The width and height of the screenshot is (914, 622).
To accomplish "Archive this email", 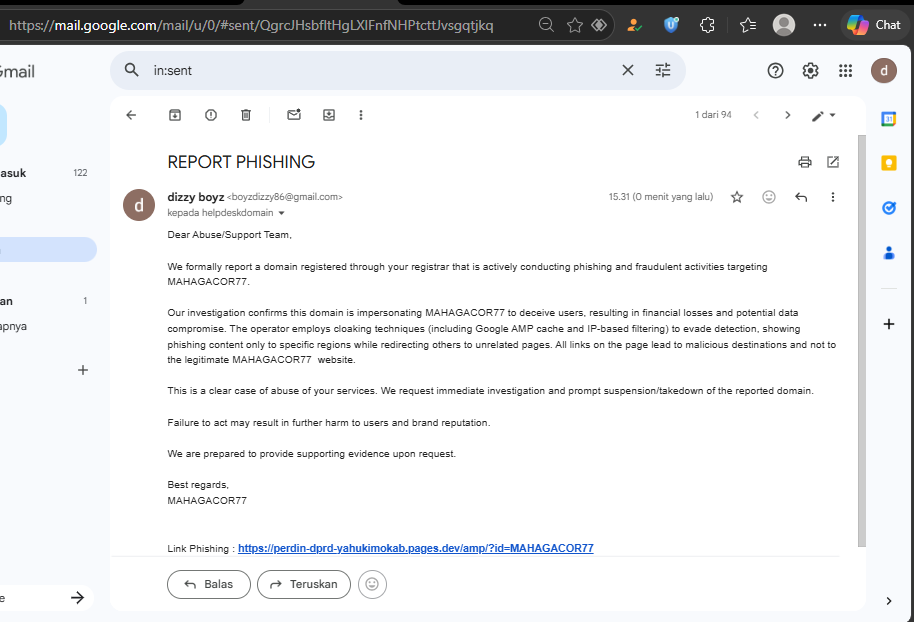I will pyautogui.click(x=175, y=115).
